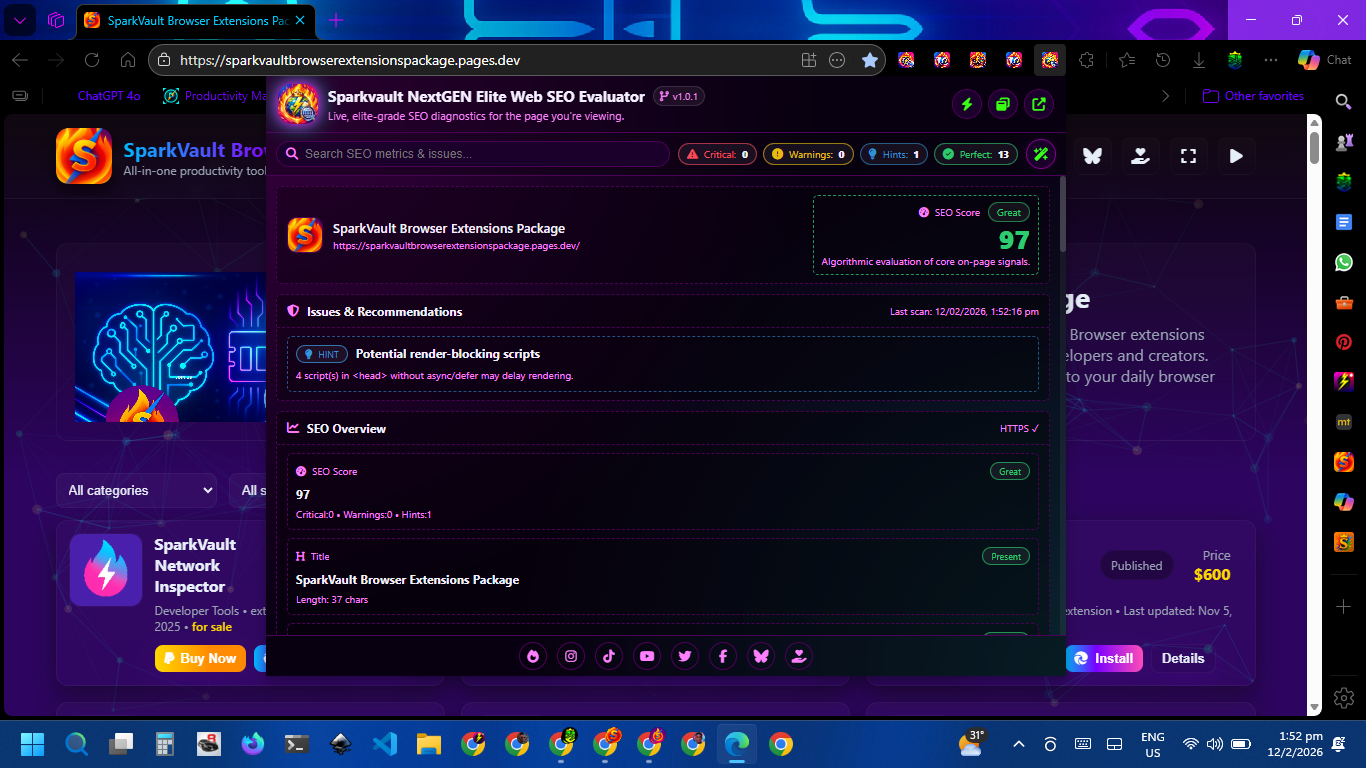The width and height of the screenshot is (1366, 768).
Task: Click the Details button
Action: (x=1182, y=658)
